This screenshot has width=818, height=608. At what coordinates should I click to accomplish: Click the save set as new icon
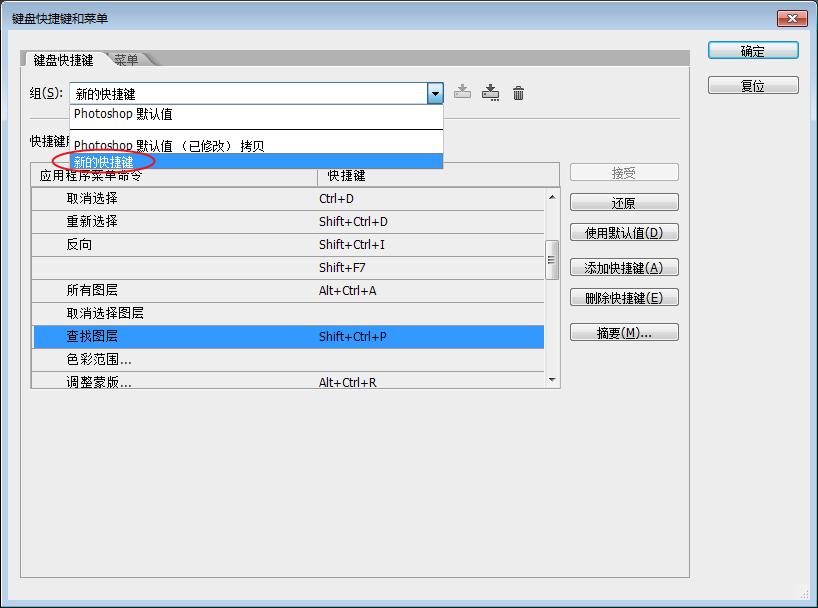490,92
